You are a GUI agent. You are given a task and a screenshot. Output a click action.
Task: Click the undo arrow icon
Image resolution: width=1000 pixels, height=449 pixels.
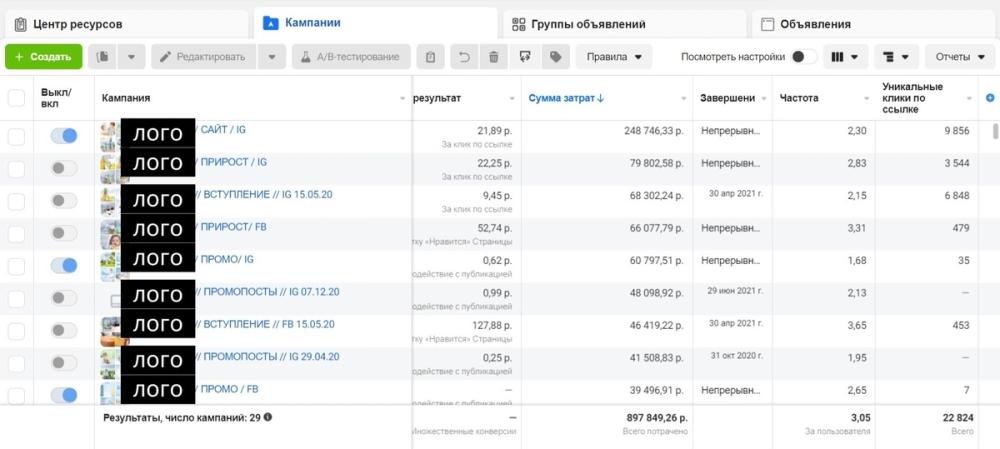coord(464,57)
